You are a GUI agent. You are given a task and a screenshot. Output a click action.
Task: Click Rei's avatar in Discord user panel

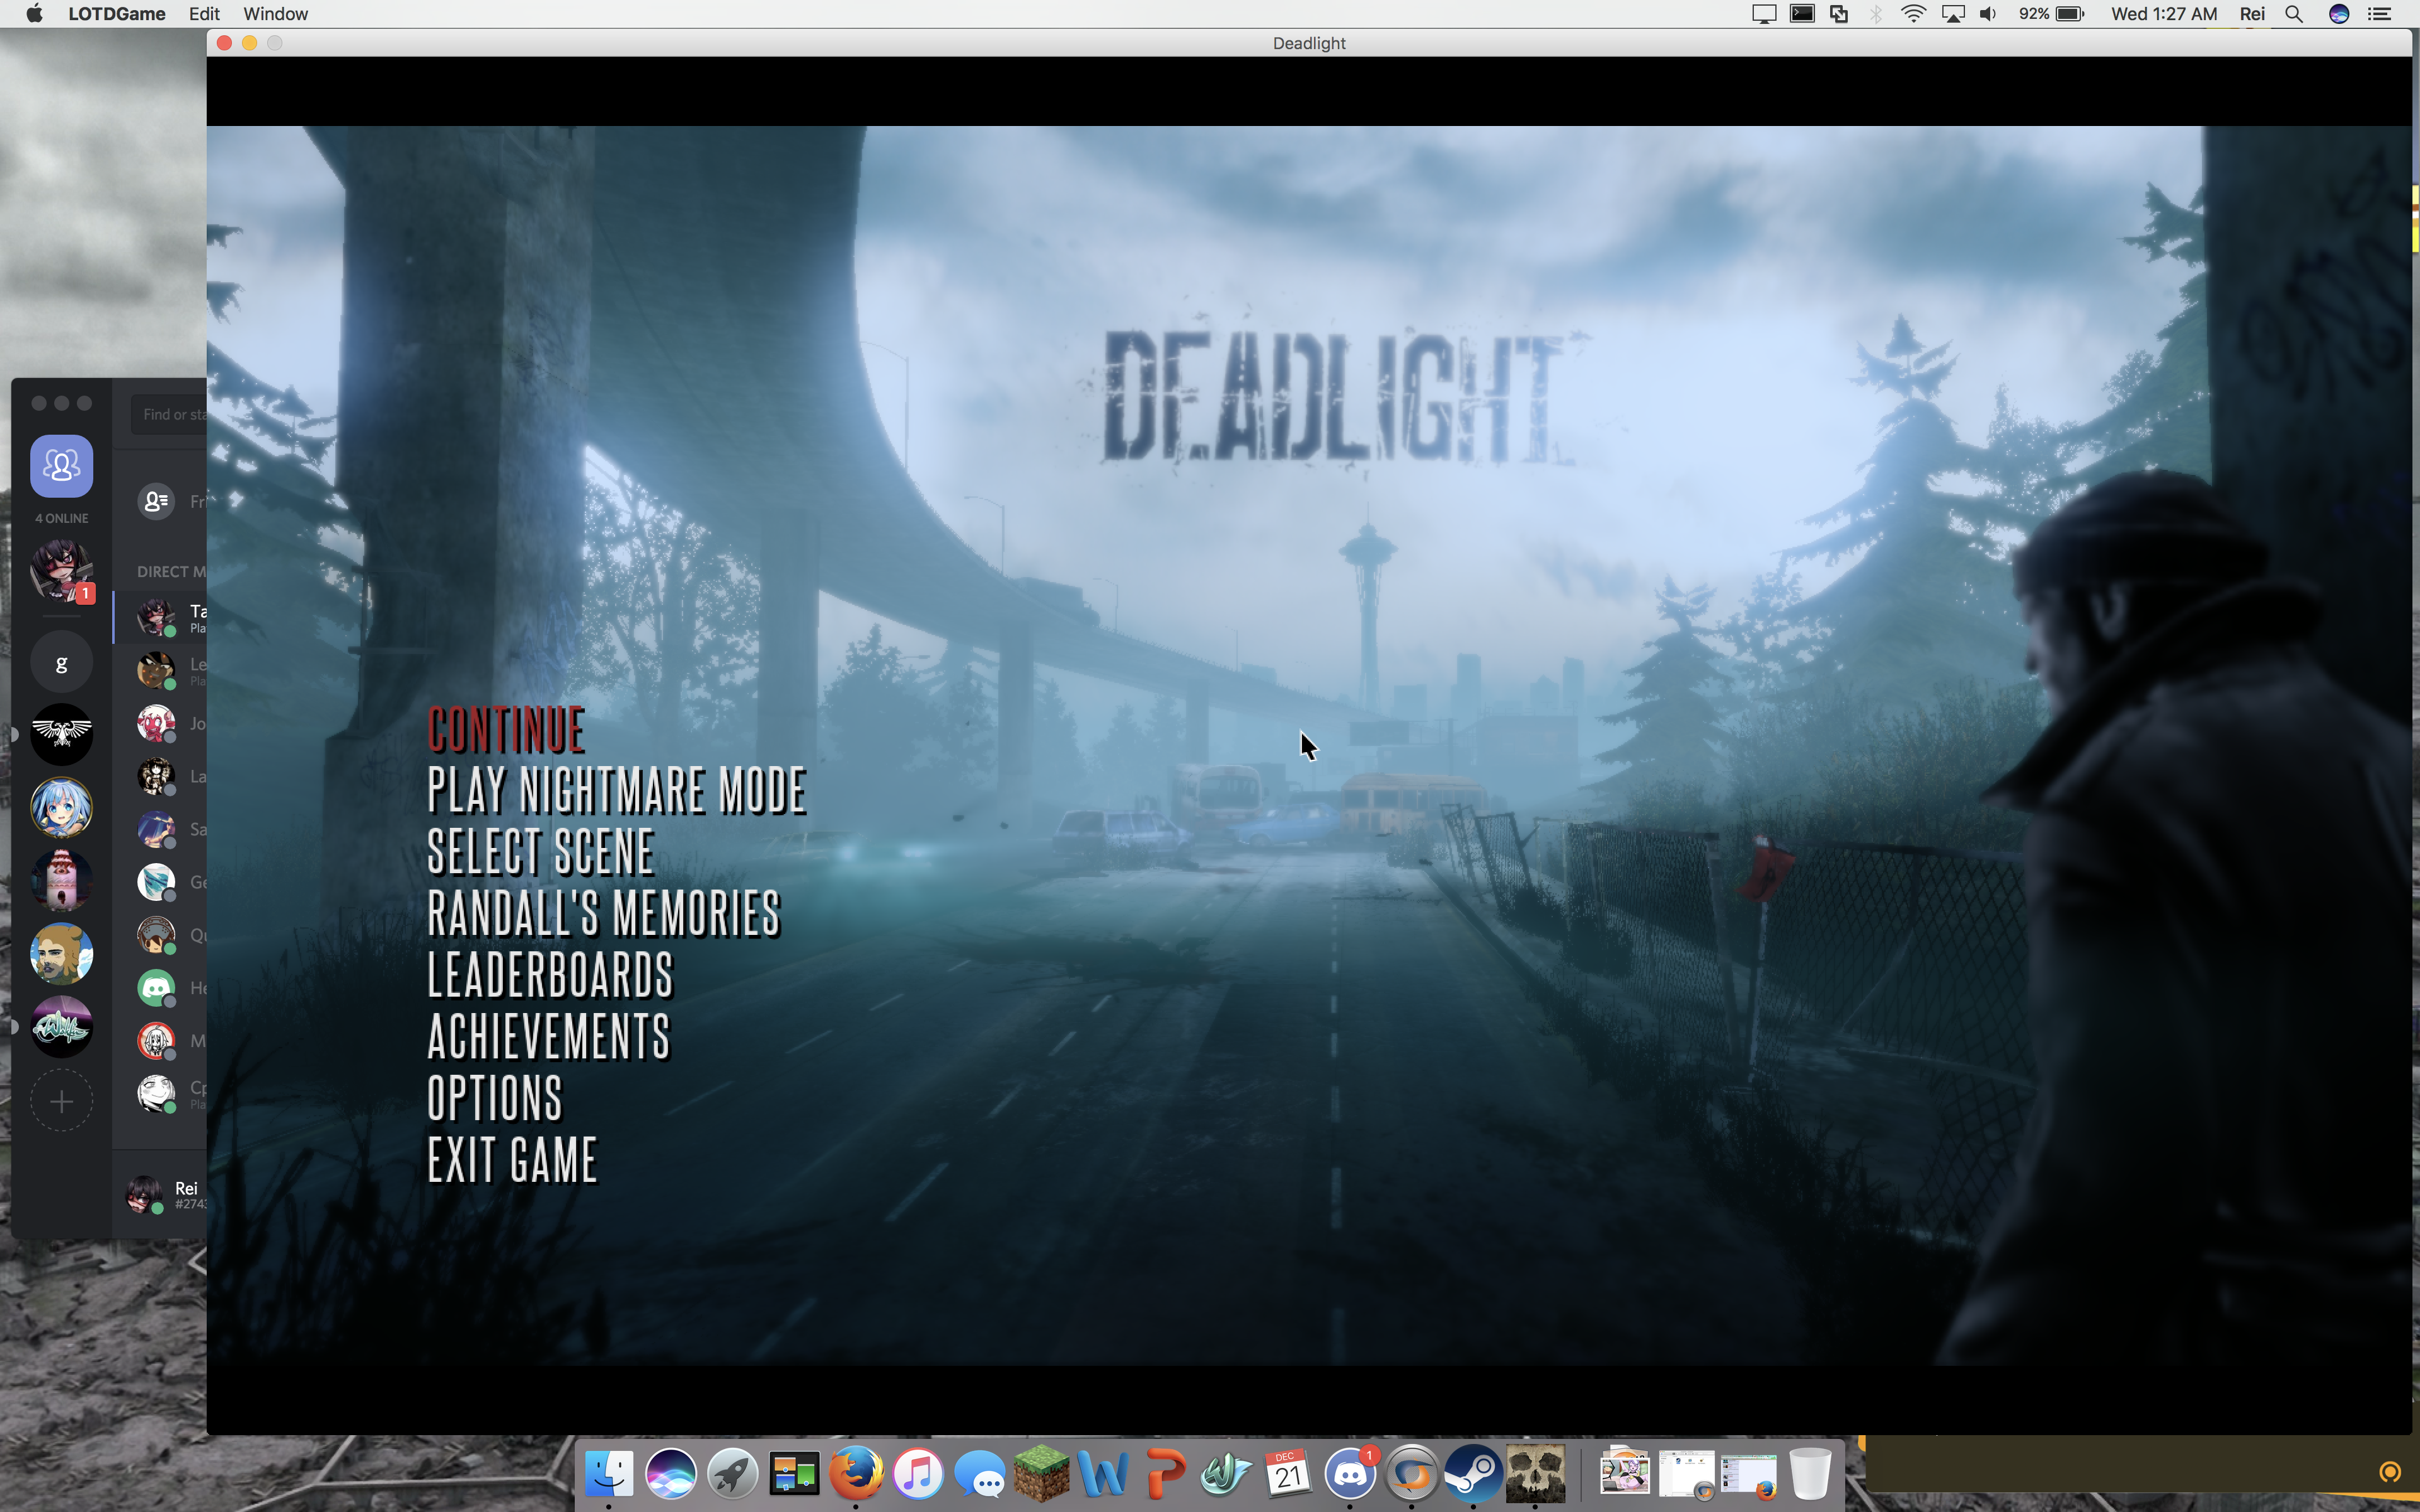coord(144,1194)
